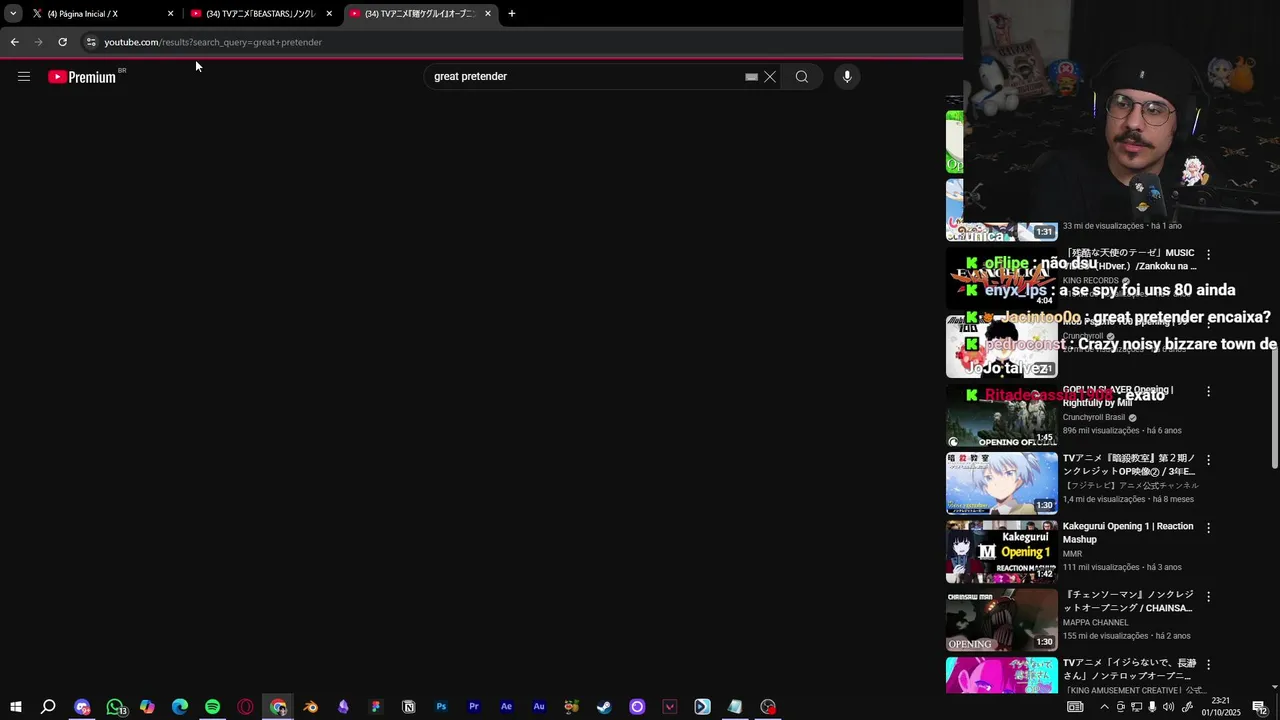Go back in browser history
This screenshot has width=1280, height=720.
[x=14, y=42]
